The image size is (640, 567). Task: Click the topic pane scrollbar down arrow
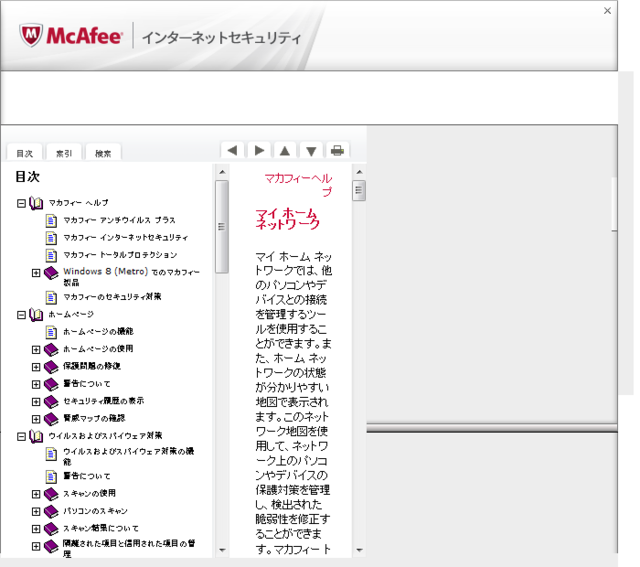359,550
